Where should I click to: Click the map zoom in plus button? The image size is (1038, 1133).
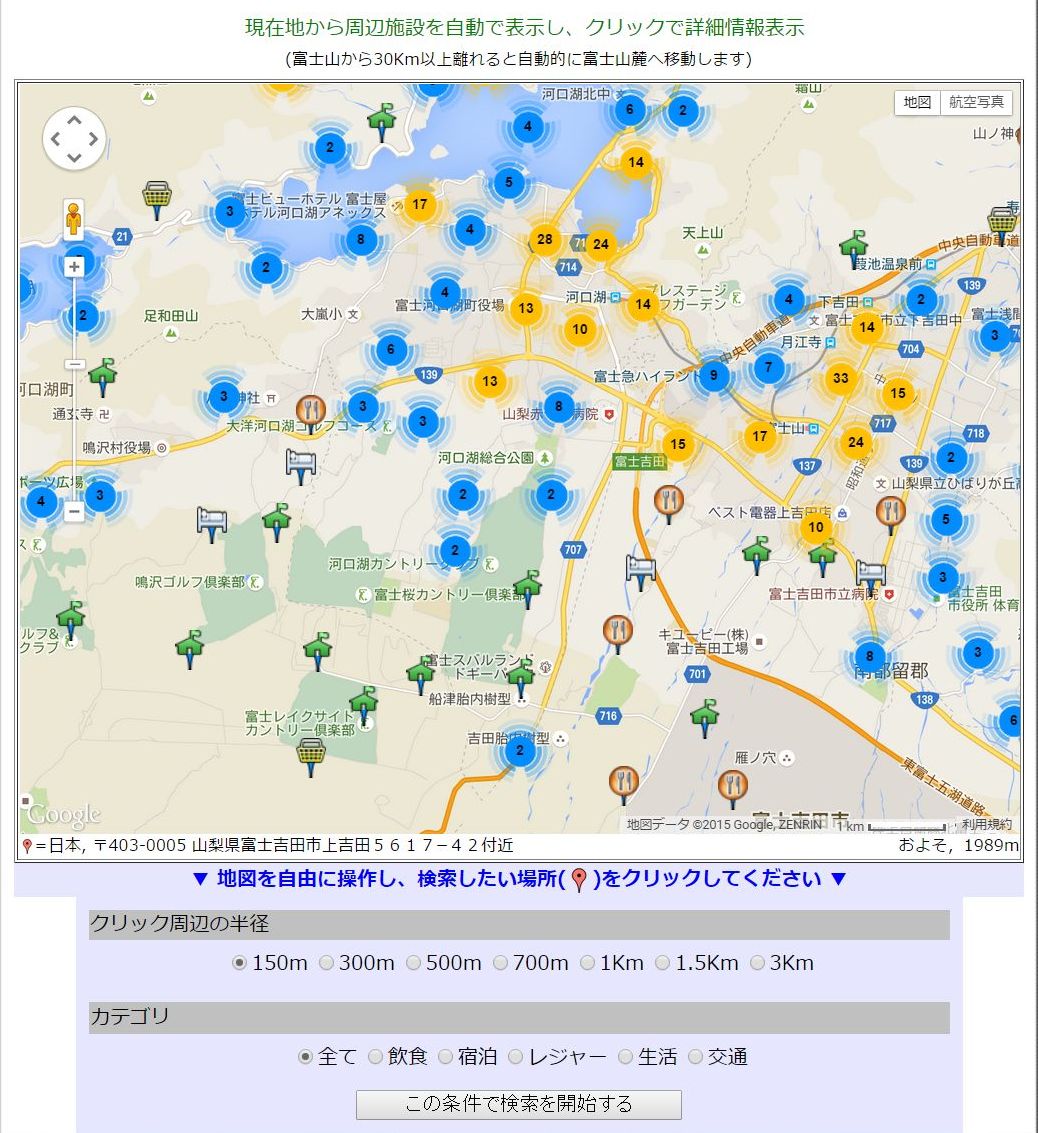click(74, 267)
